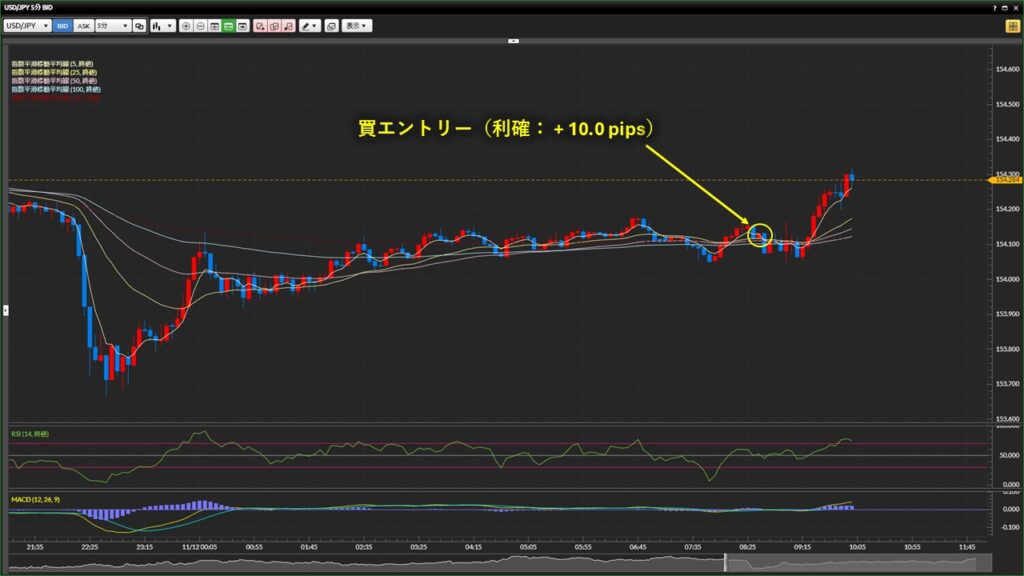Open the 5分 timeframe dropdown
Image resolution: width=1024 pixels, height=576 pixels.
(113, 25)
